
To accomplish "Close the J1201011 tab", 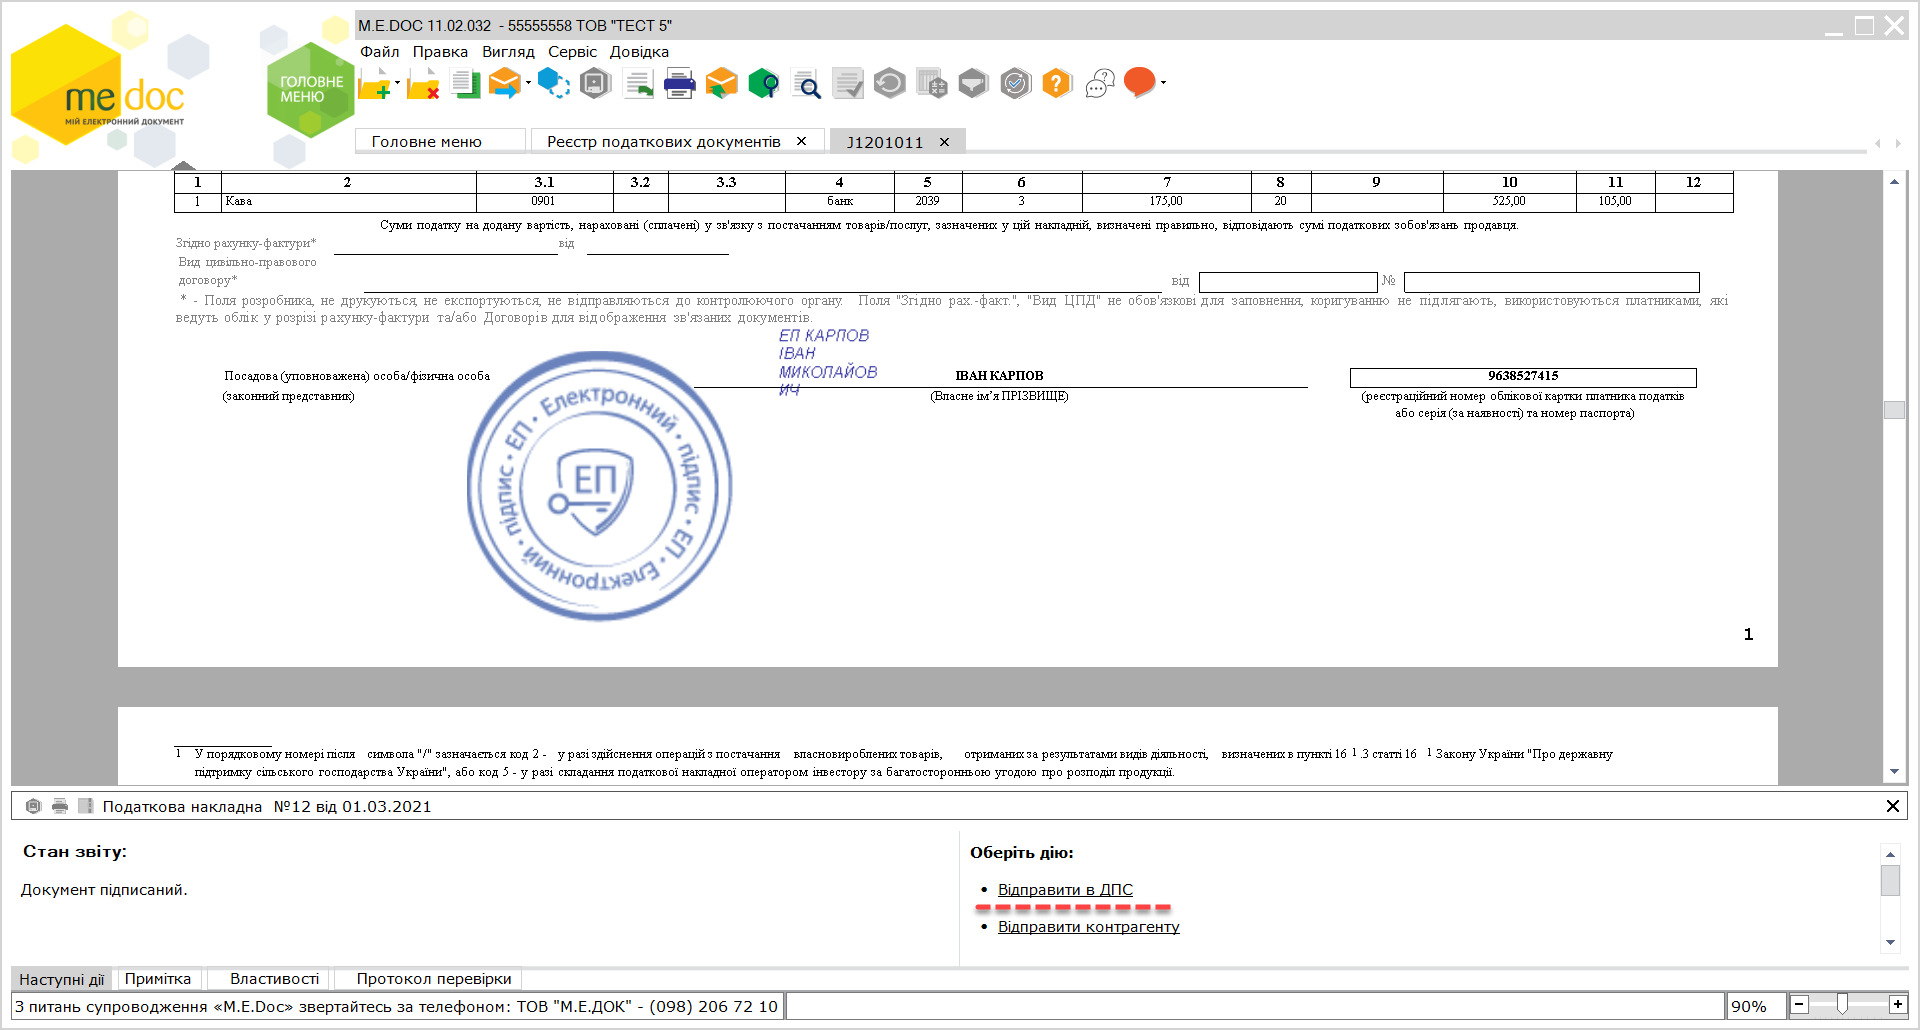I will coord(944,142).
